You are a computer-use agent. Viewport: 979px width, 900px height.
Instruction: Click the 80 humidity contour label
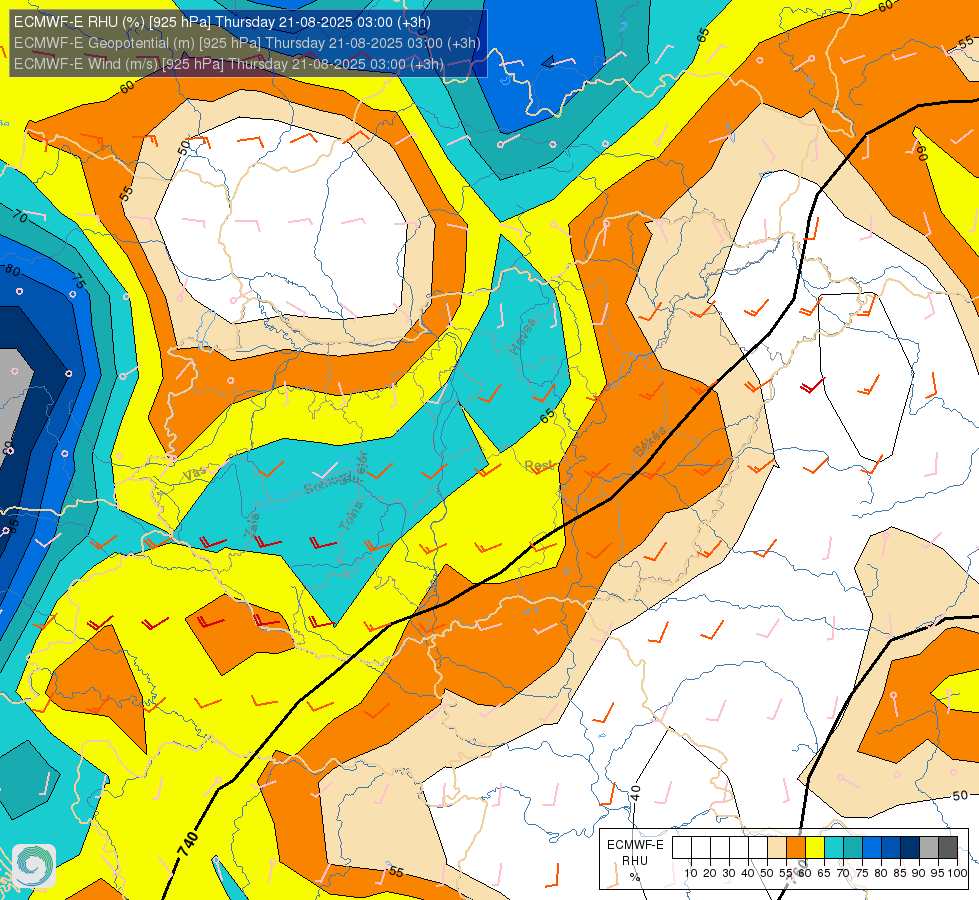pos(12,270)
